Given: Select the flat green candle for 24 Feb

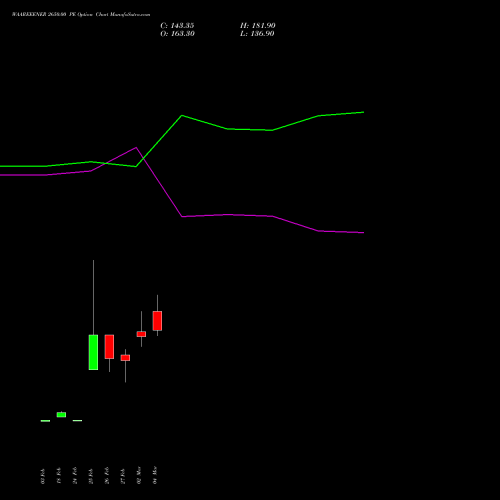Looking at the screenshot, I should tap(77, 421).
